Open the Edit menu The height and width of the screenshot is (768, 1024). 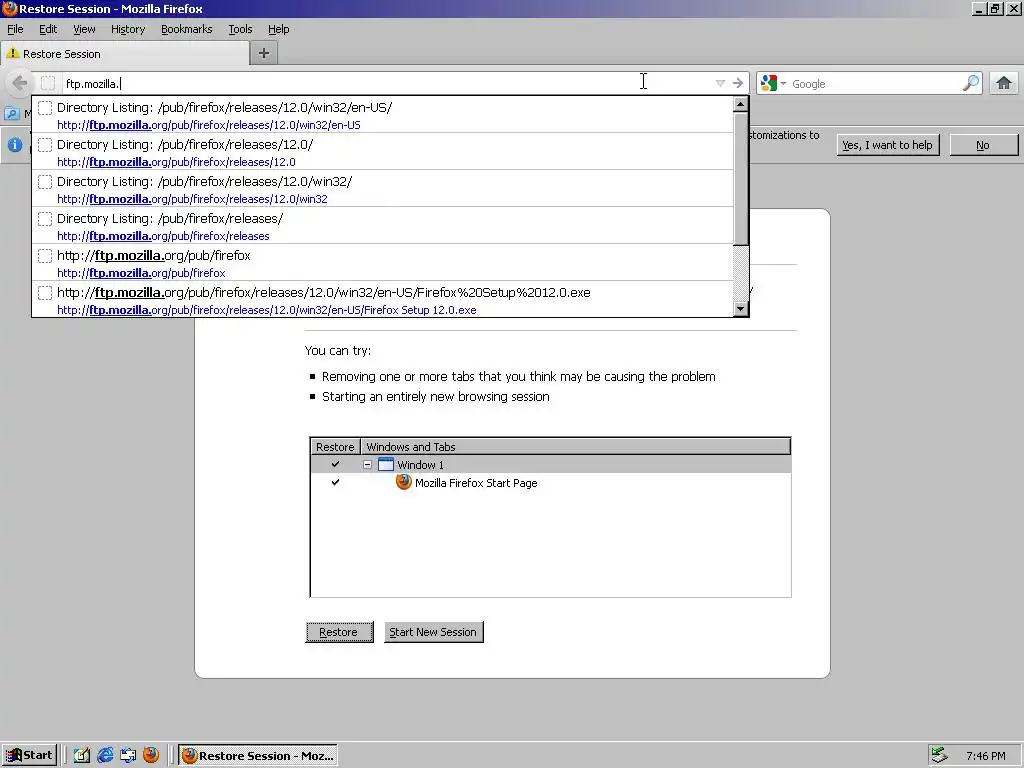(48, 29)
